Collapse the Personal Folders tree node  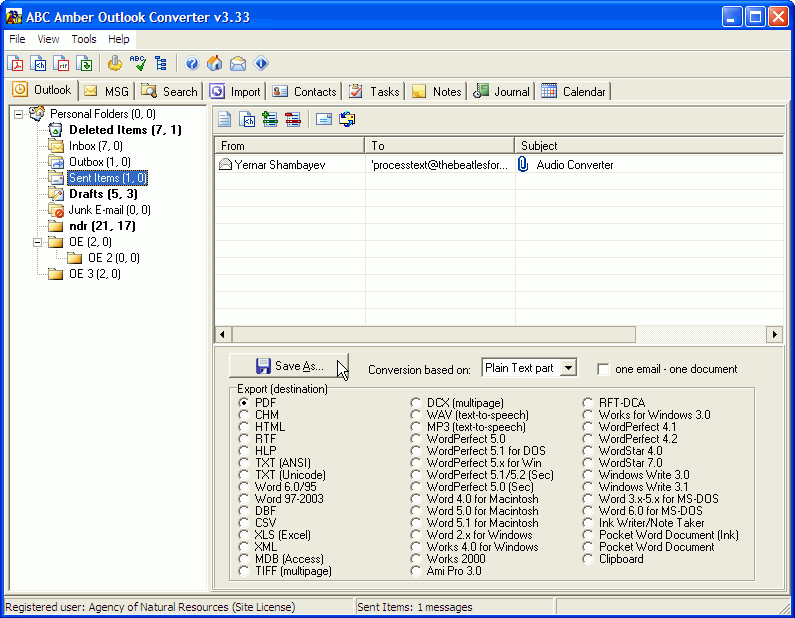19,114
